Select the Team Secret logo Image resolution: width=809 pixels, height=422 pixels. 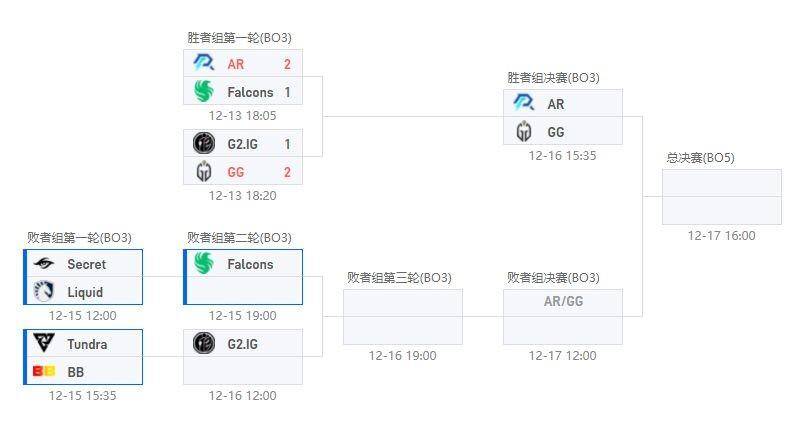tap(43, 264)
